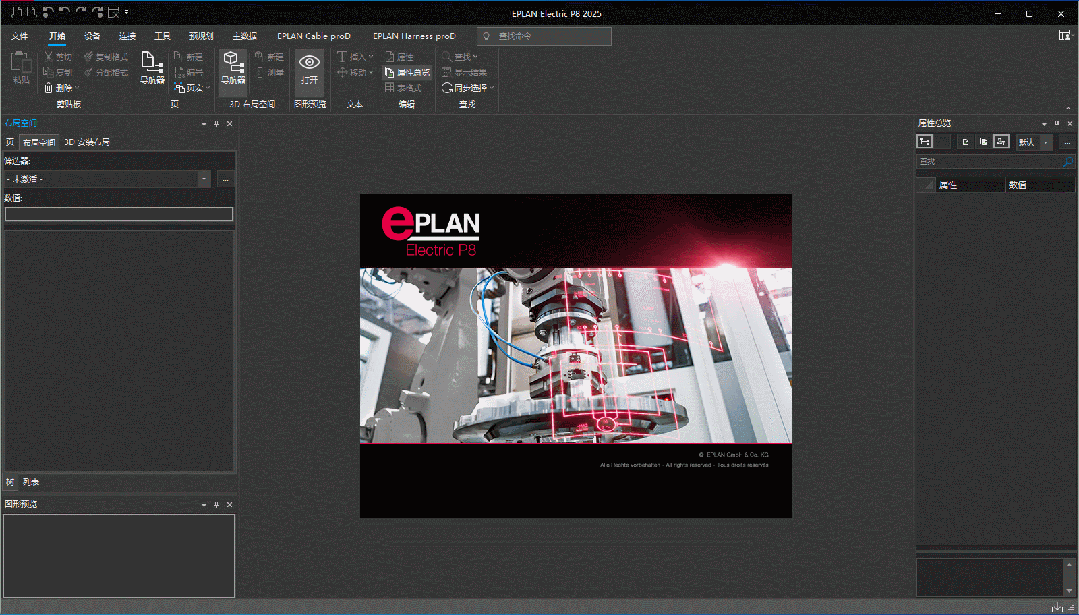
Task: Click the second blank button in properties toolbar
Action: [943, 142]
